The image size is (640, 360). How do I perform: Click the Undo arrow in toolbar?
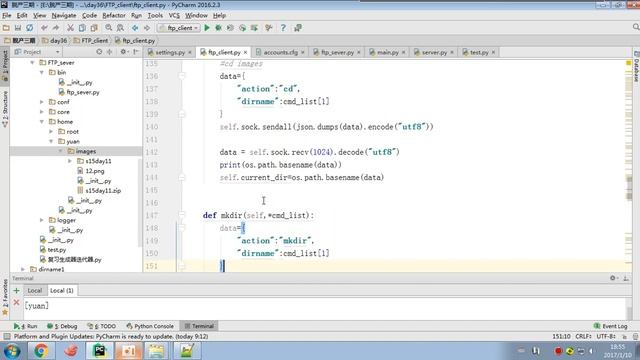44,28
